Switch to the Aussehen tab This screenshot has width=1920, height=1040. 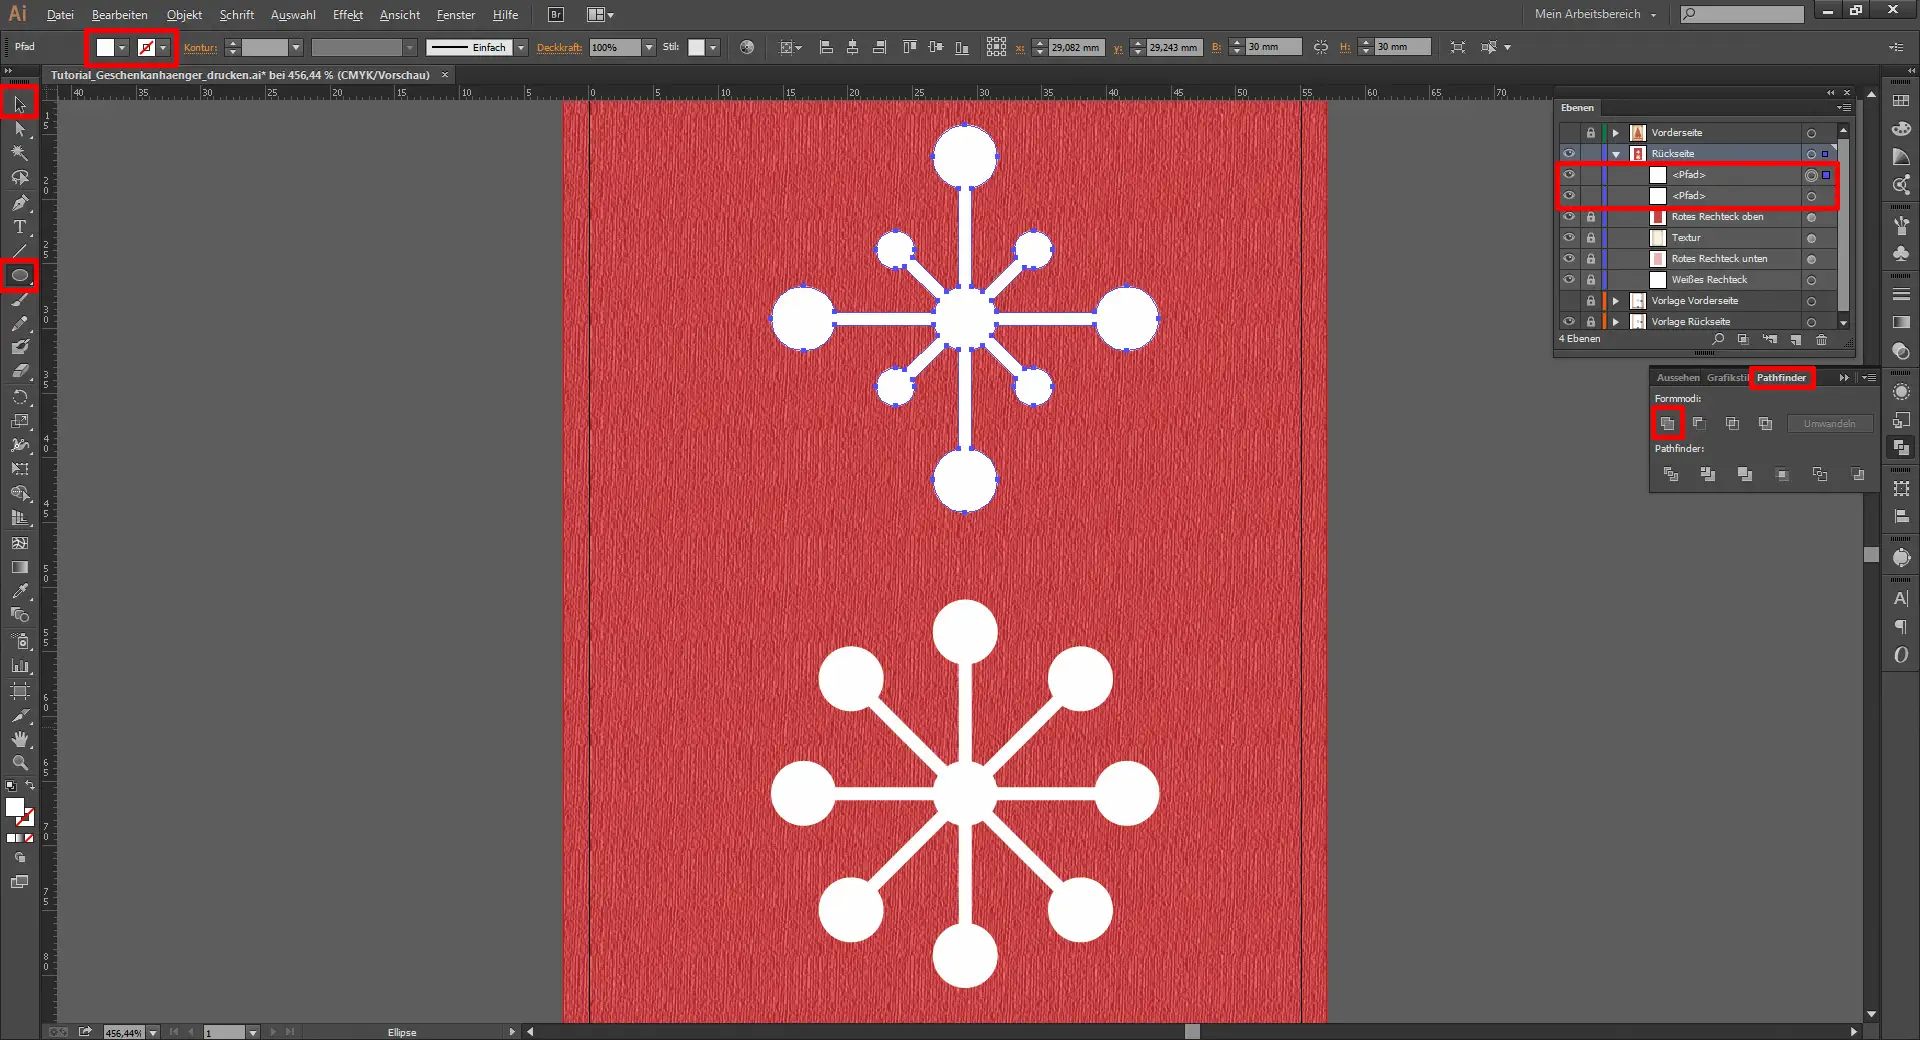click(1677, 378)
